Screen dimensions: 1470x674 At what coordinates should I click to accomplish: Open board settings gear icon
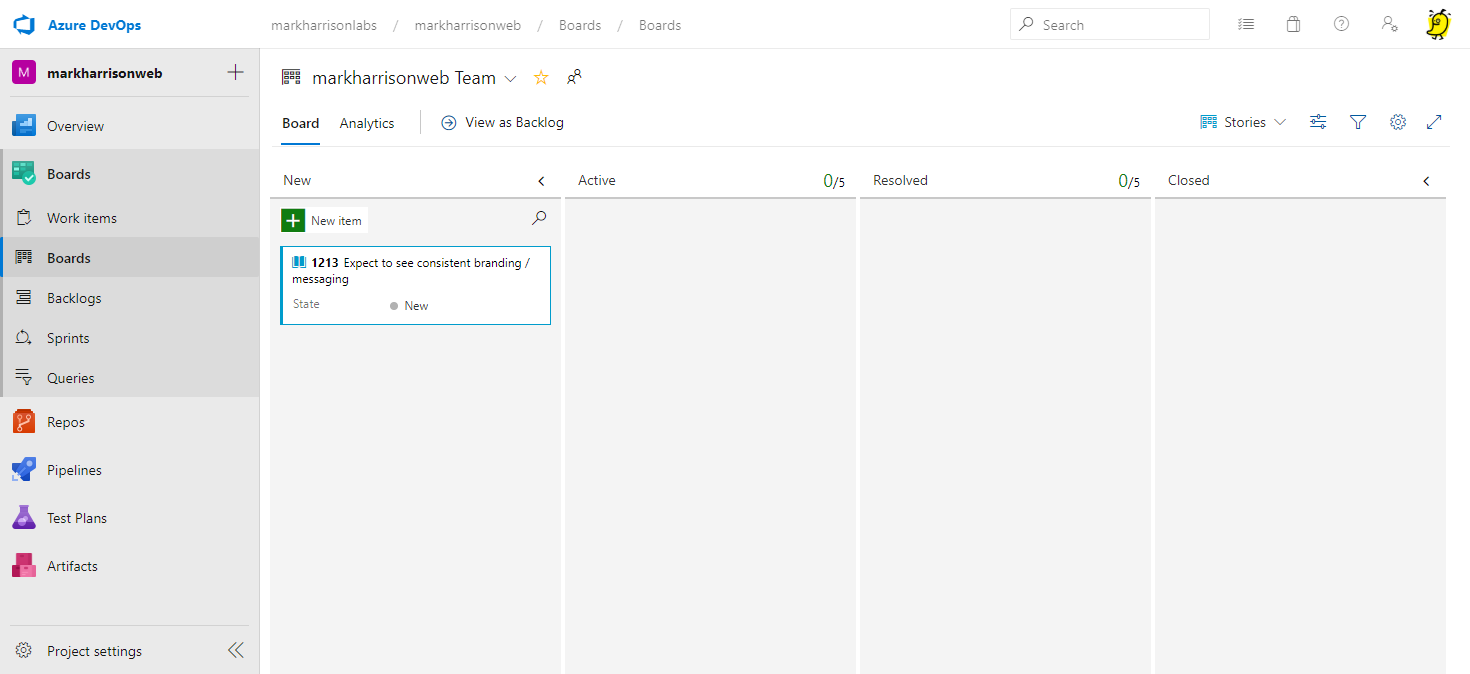[1398, 122]
